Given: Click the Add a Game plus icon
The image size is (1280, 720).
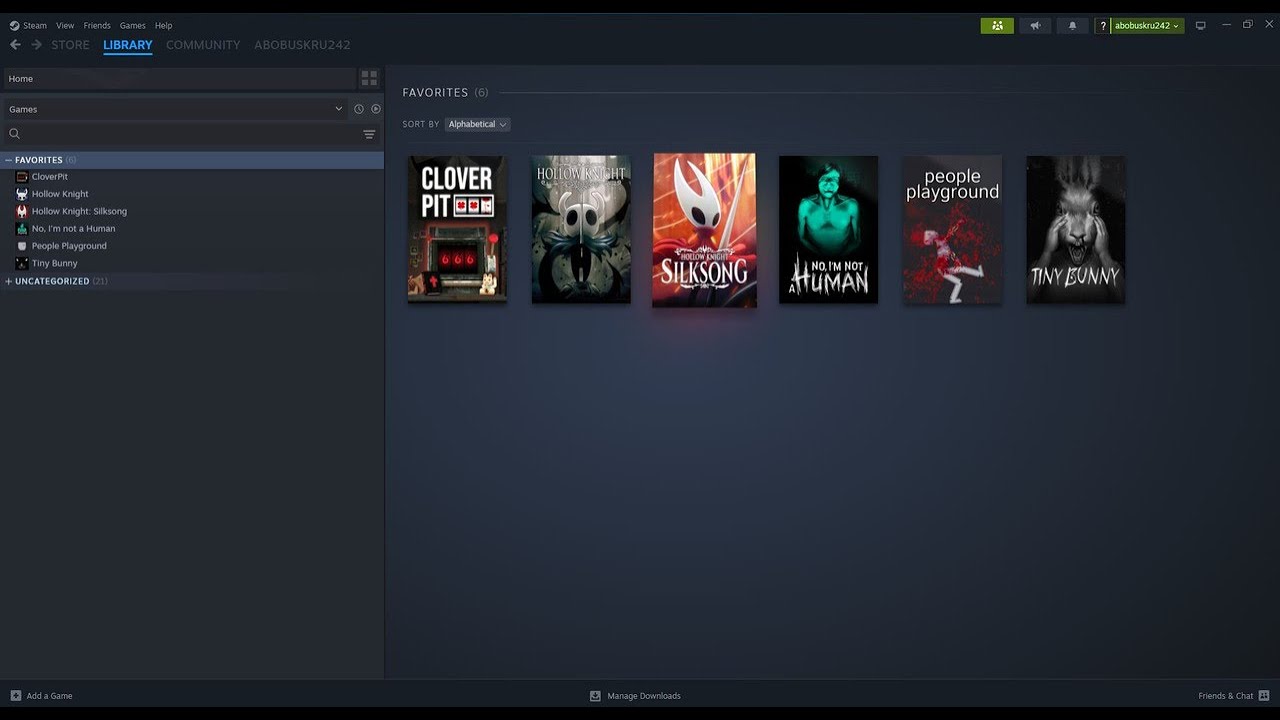Looking at the screenshot, I should (16, 696).
